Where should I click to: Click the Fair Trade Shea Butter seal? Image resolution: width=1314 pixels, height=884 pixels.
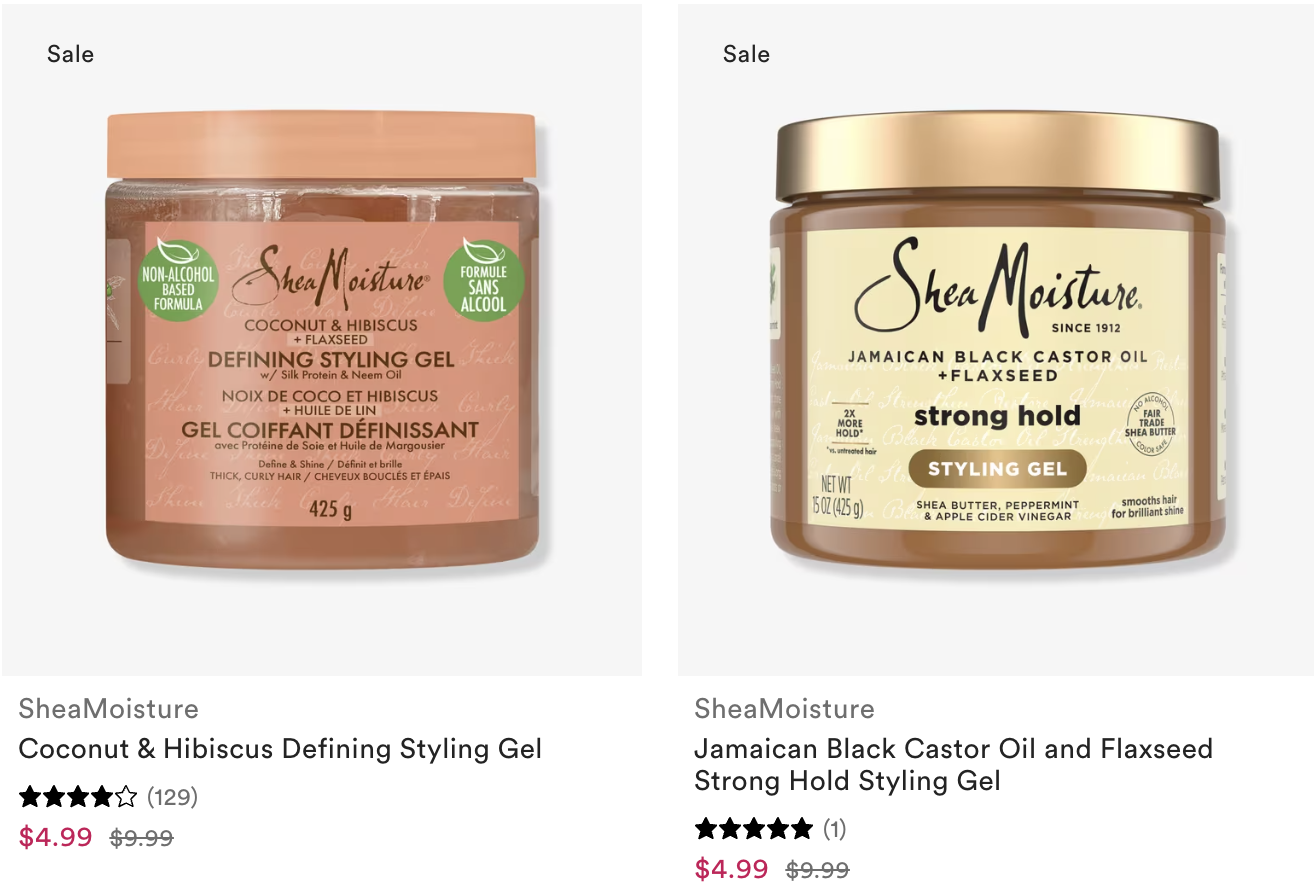coord(1149,421)
